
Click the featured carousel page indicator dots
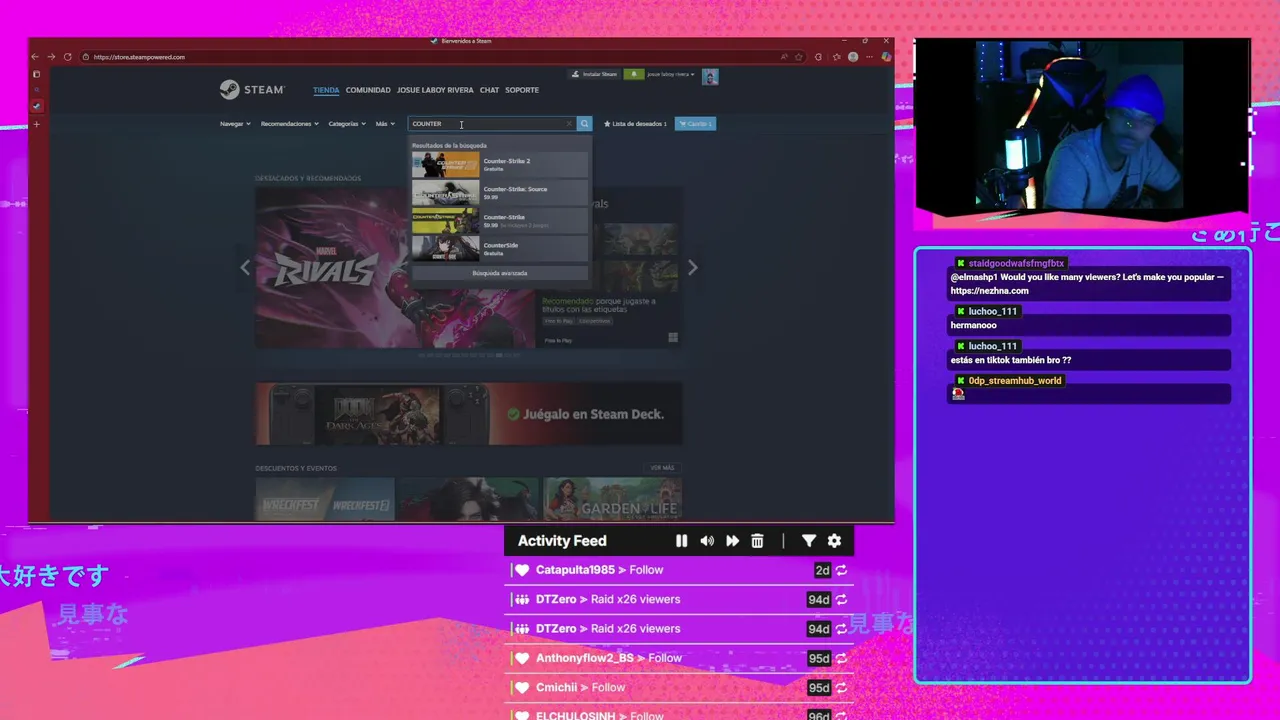click(469, 355)
